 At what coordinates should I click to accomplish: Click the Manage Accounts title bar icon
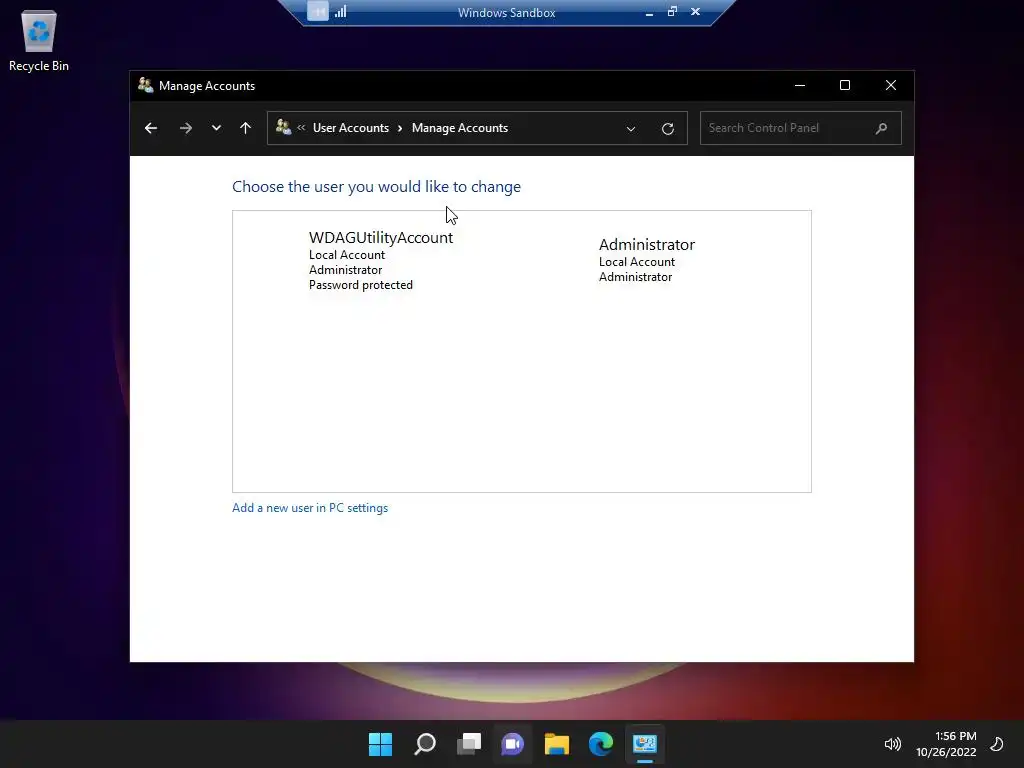(146, 85)
